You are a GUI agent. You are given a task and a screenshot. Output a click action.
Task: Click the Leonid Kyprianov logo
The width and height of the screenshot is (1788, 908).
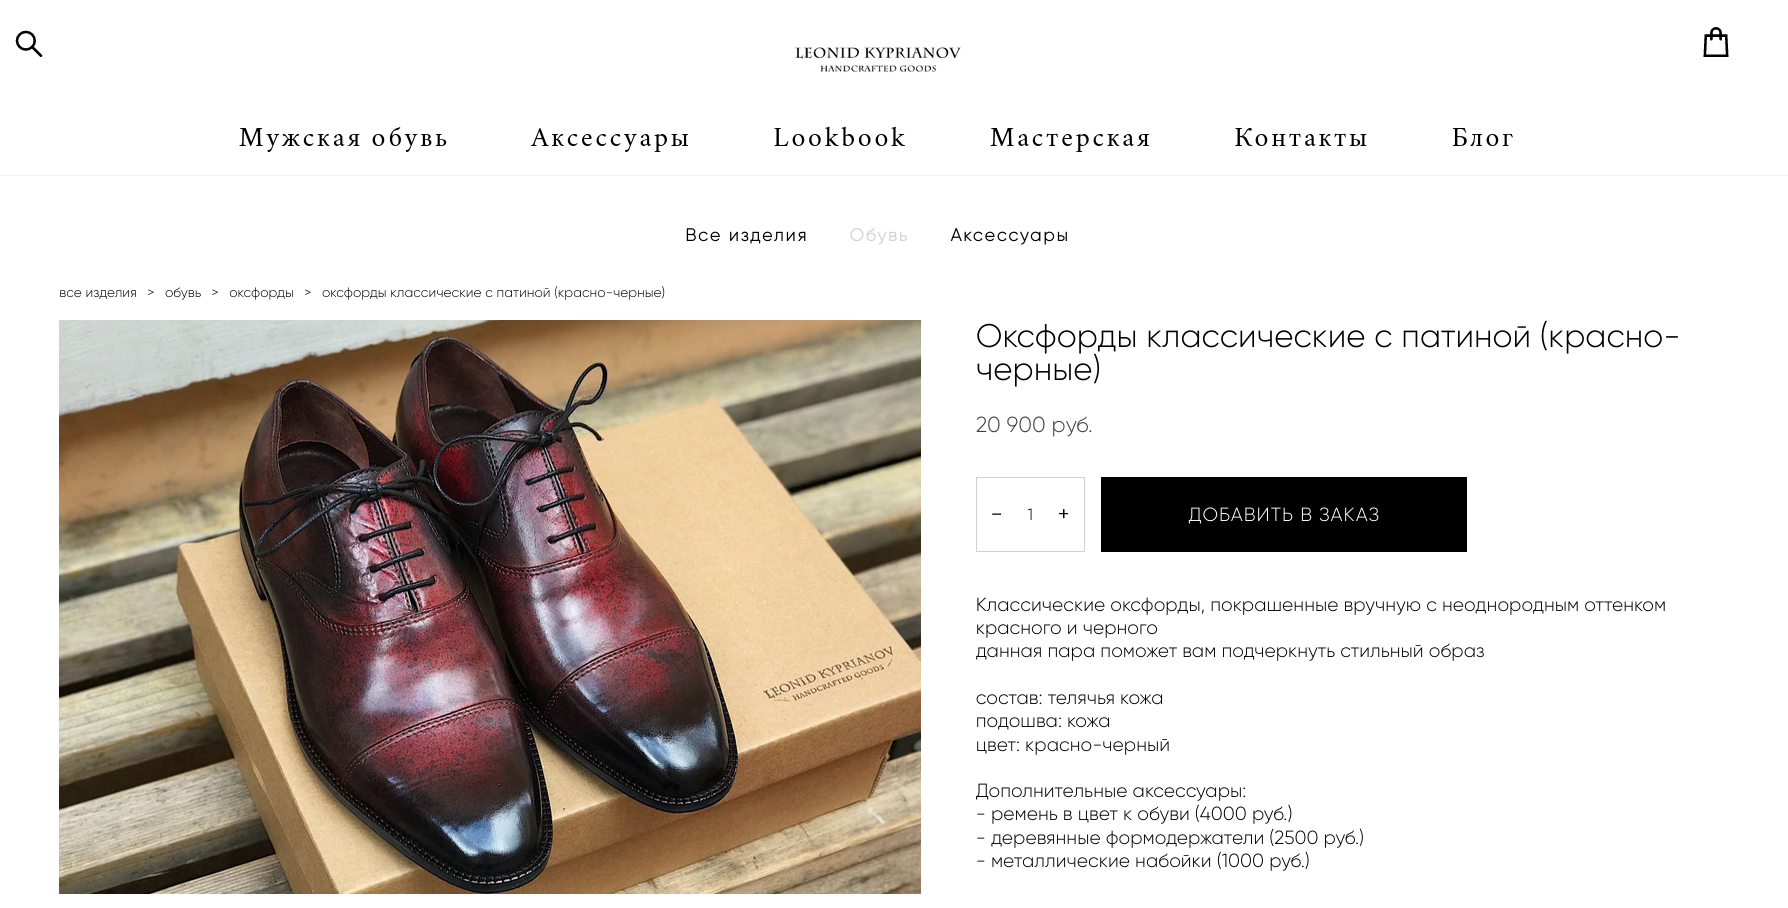[877, 58]
